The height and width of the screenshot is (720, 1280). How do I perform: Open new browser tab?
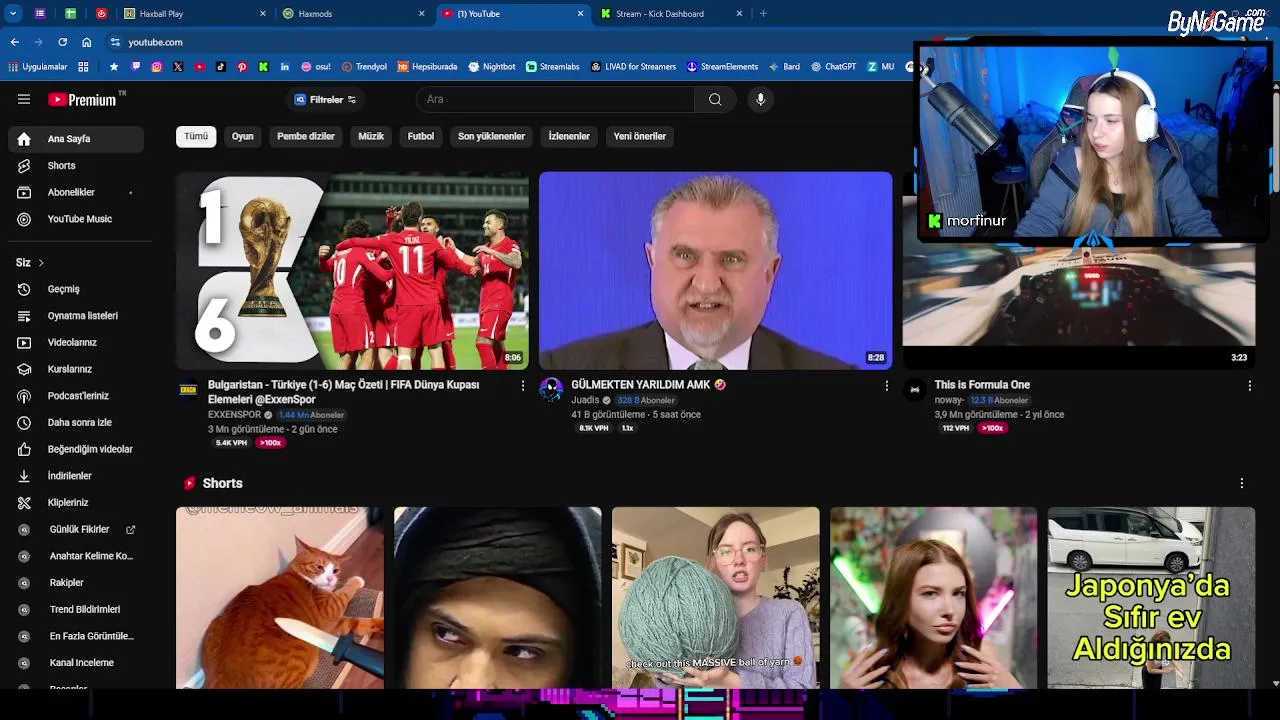pyautogui.click(x=763, y=14)
